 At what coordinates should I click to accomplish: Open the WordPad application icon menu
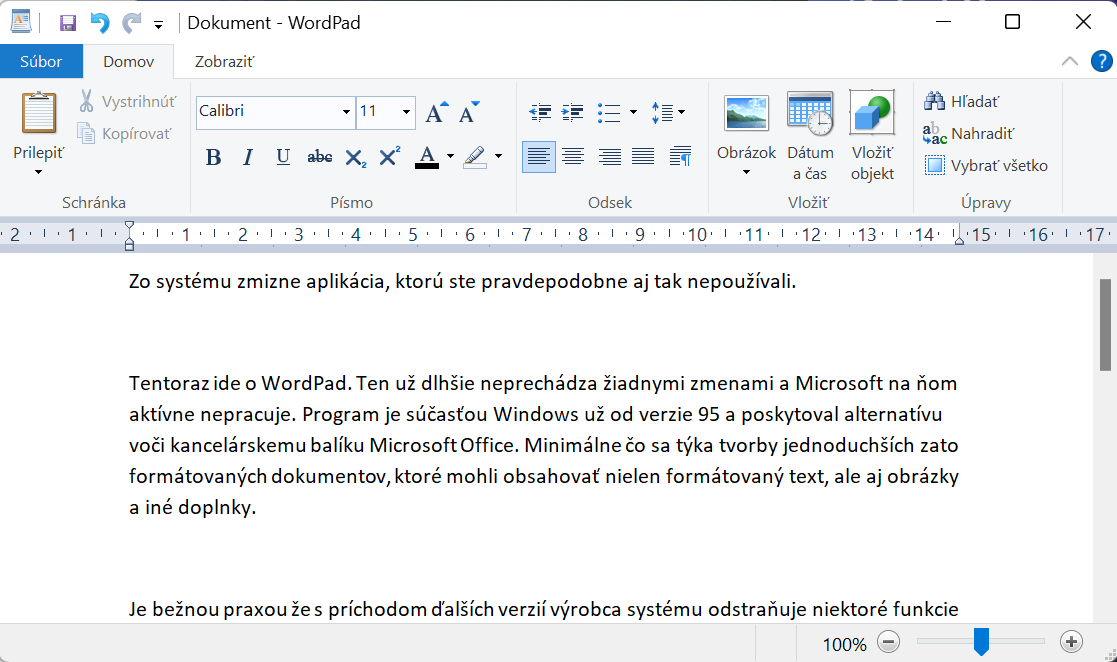tap(21, 22)
